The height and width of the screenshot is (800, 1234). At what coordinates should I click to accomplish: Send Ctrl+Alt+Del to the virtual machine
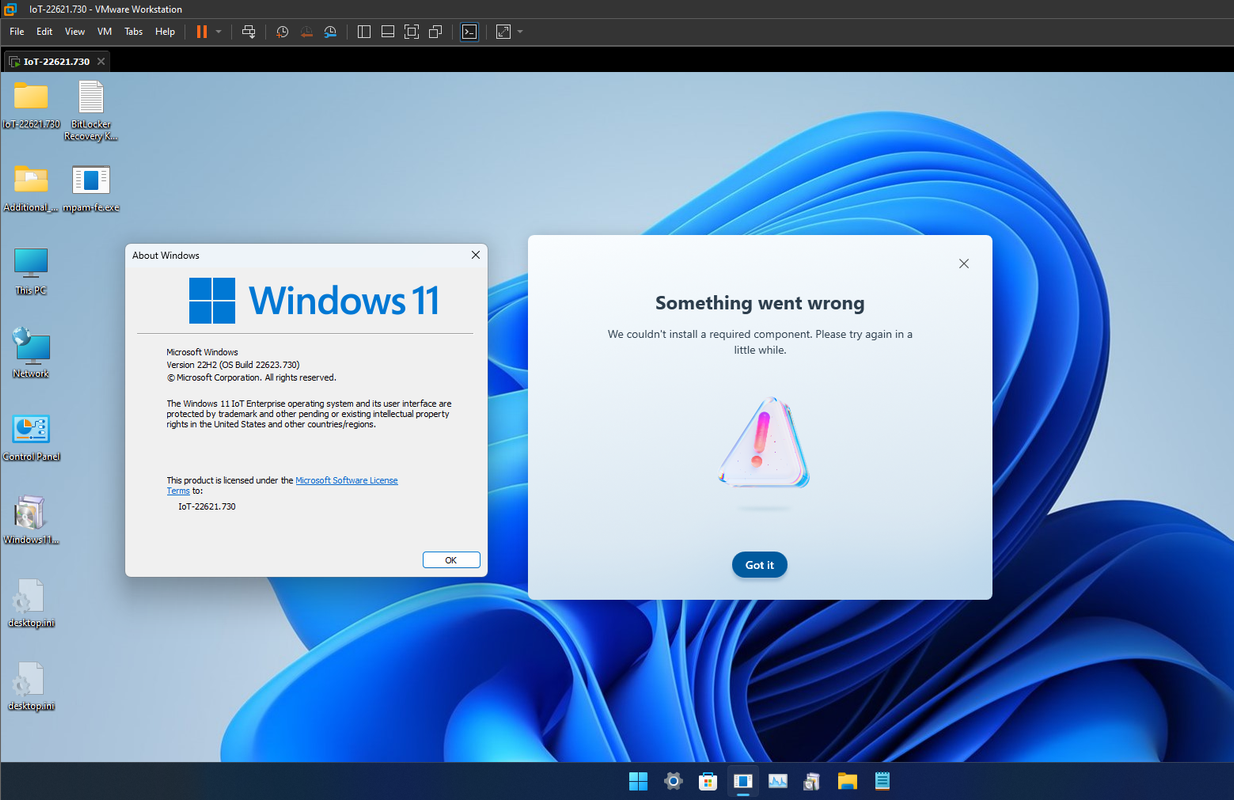click(249, 32)
